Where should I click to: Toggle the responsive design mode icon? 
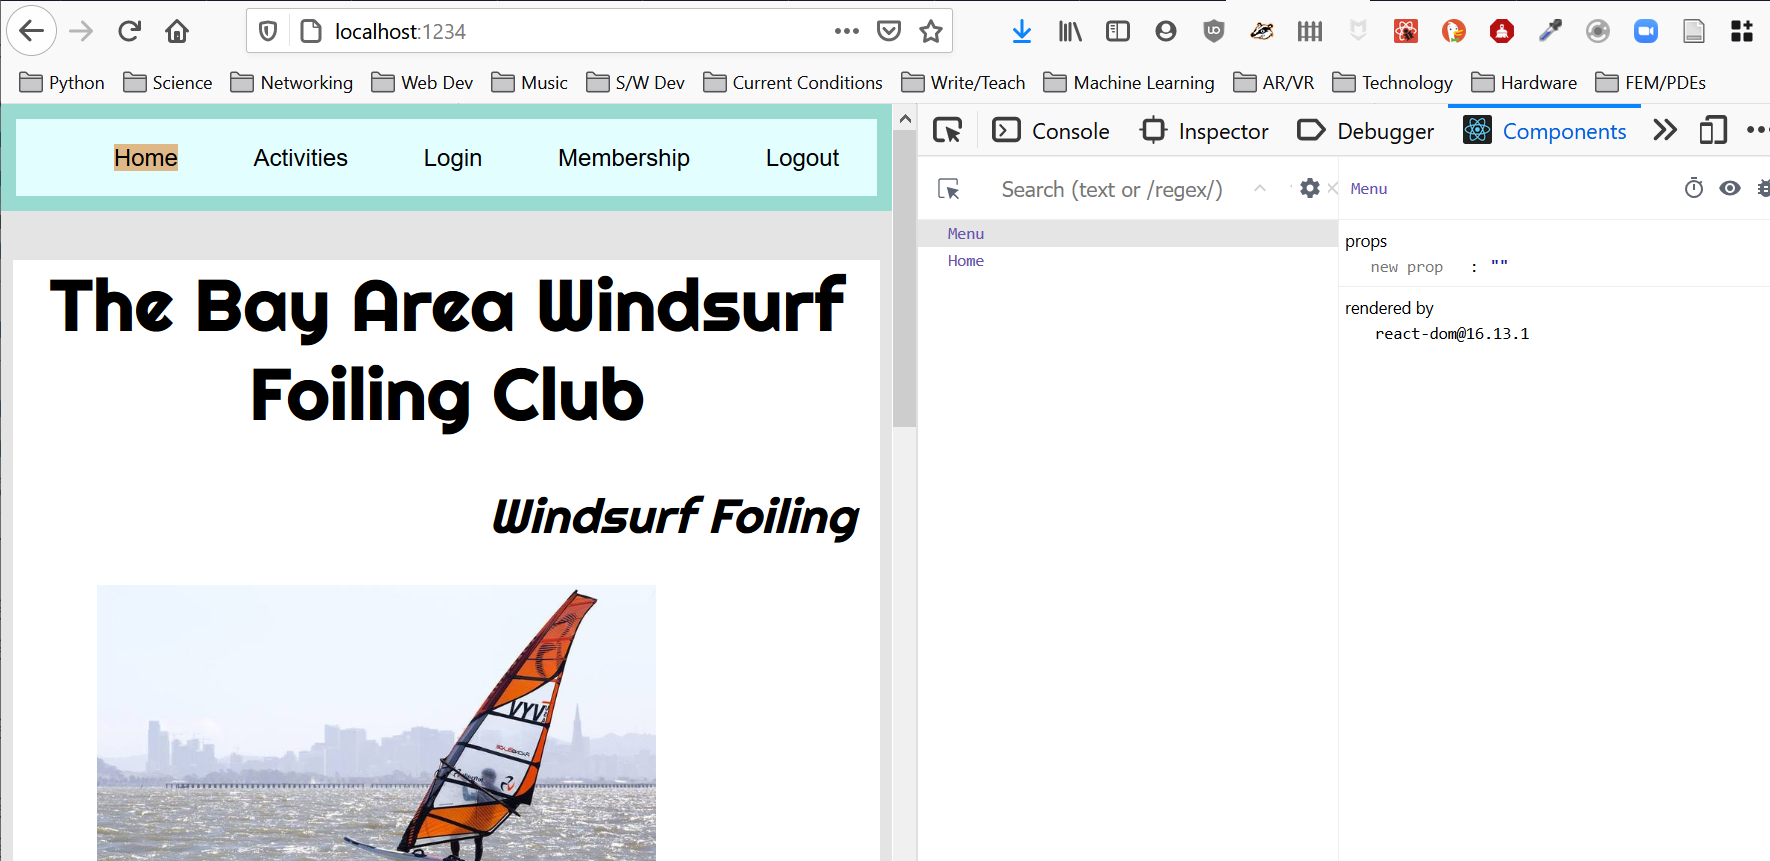(x=1713, y=131)
